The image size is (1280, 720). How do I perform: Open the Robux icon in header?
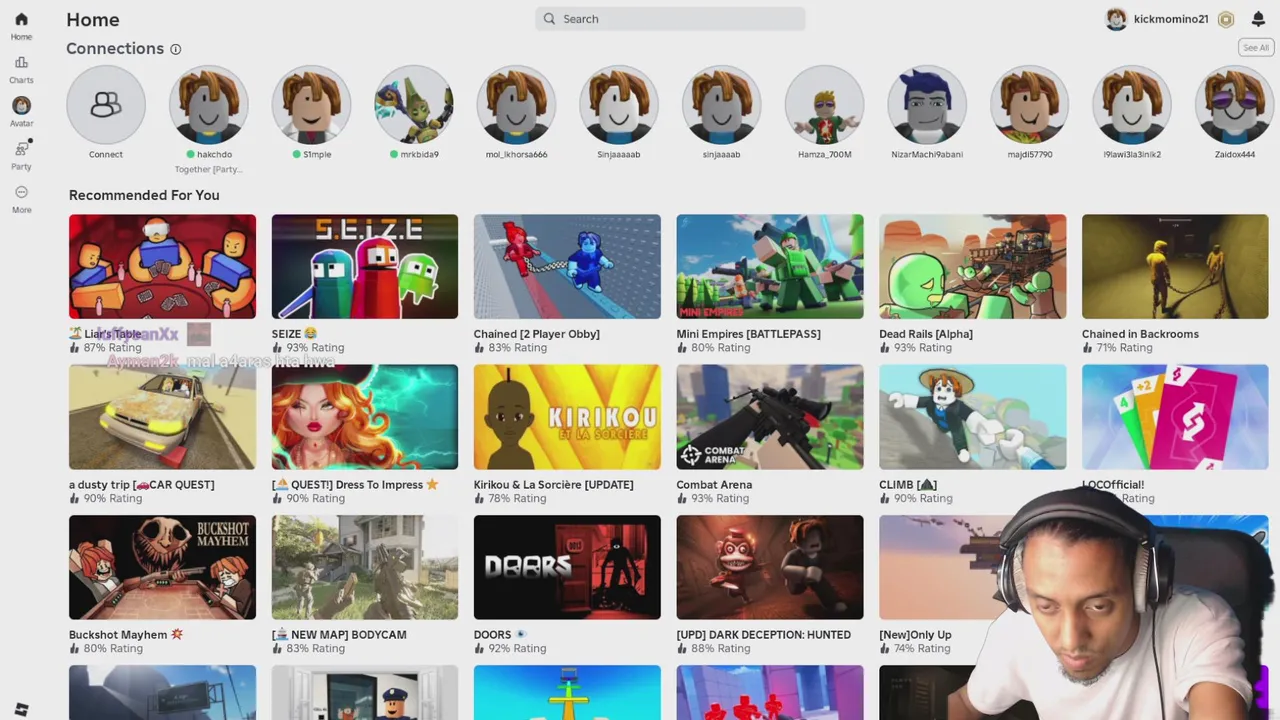(x=1226, y=19)
